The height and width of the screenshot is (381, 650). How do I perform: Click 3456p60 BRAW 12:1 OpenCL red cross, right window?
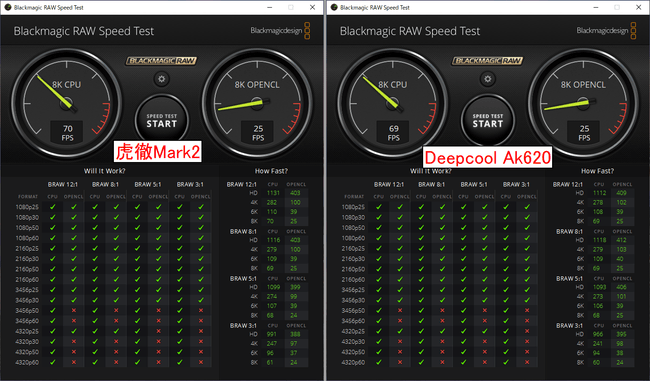point(400,321)
